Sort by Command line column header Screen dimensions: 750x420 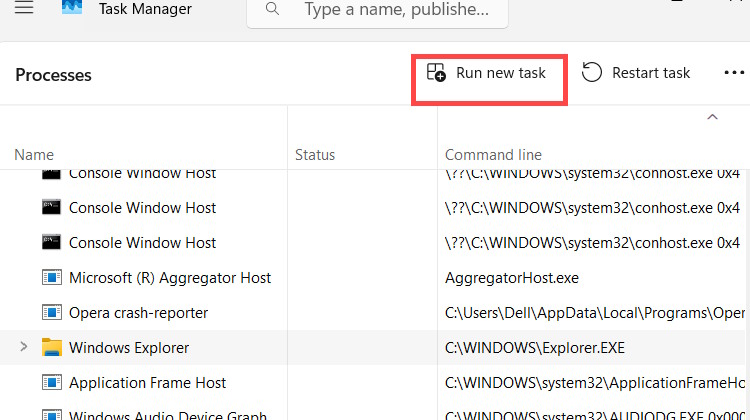(x=493, y=155)
